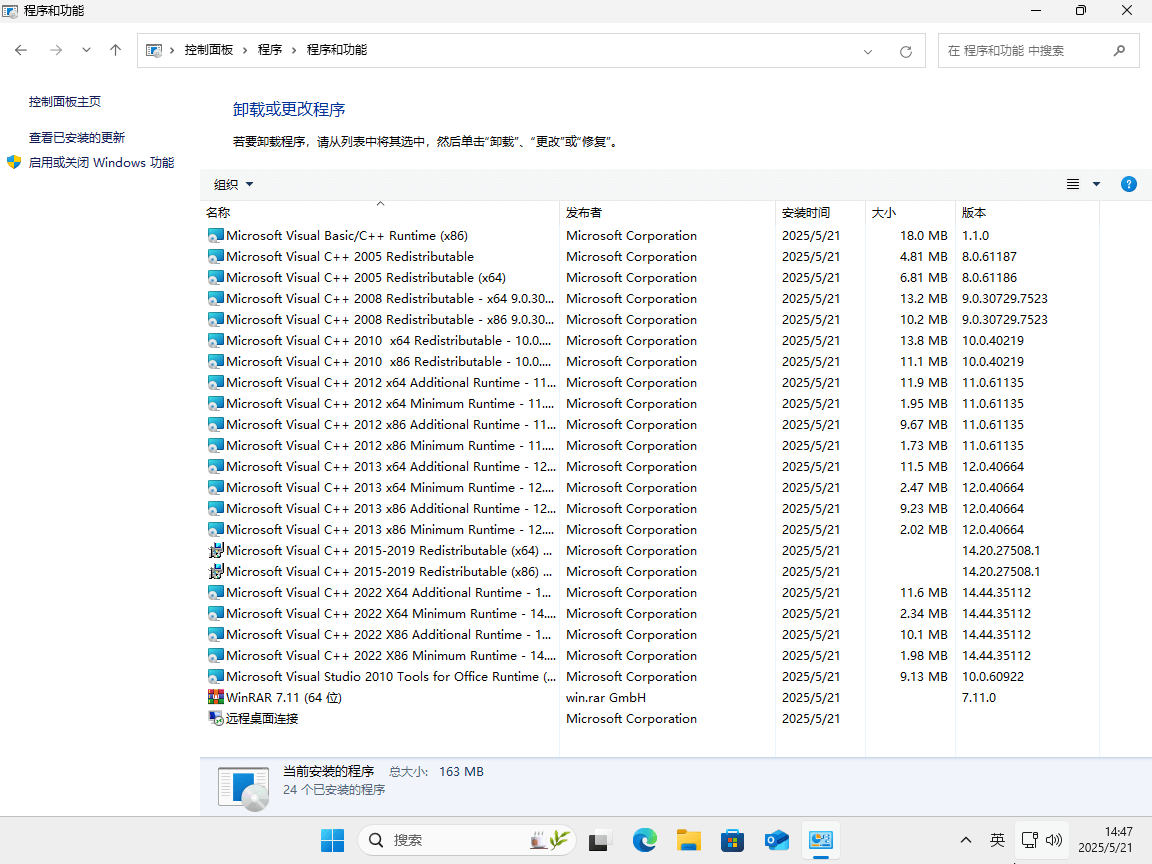Click 控制面板 breadcrumb in address bar
Screen dimensions: 1152x864
click(x=209, y=50)
